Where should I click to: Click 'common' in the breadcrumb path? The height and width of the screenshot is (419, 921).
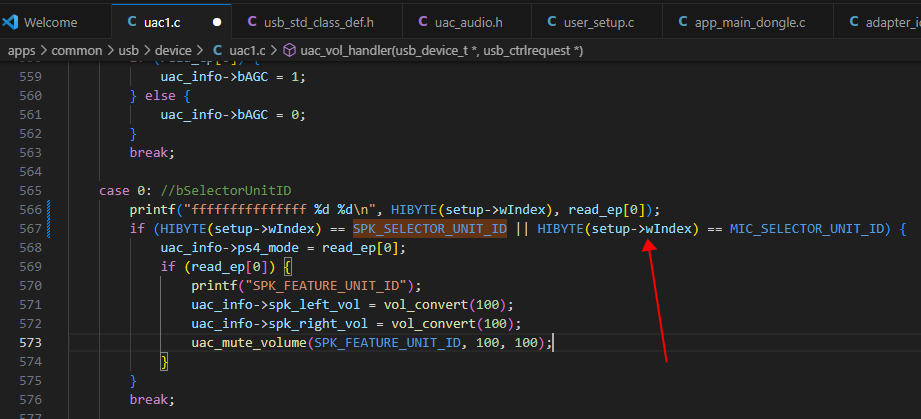(x=76, y=51)
